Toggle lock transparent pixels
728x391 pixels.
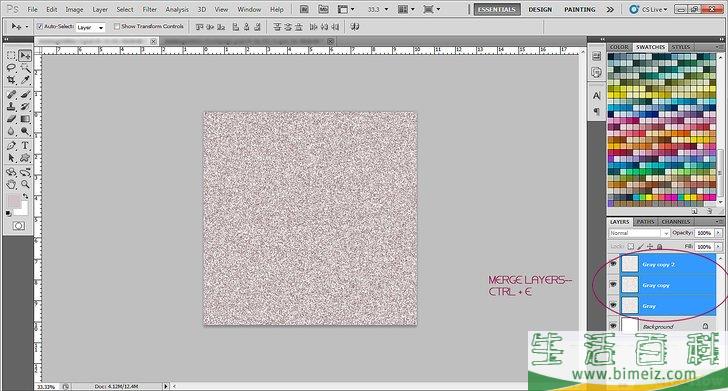click(630, 247)
